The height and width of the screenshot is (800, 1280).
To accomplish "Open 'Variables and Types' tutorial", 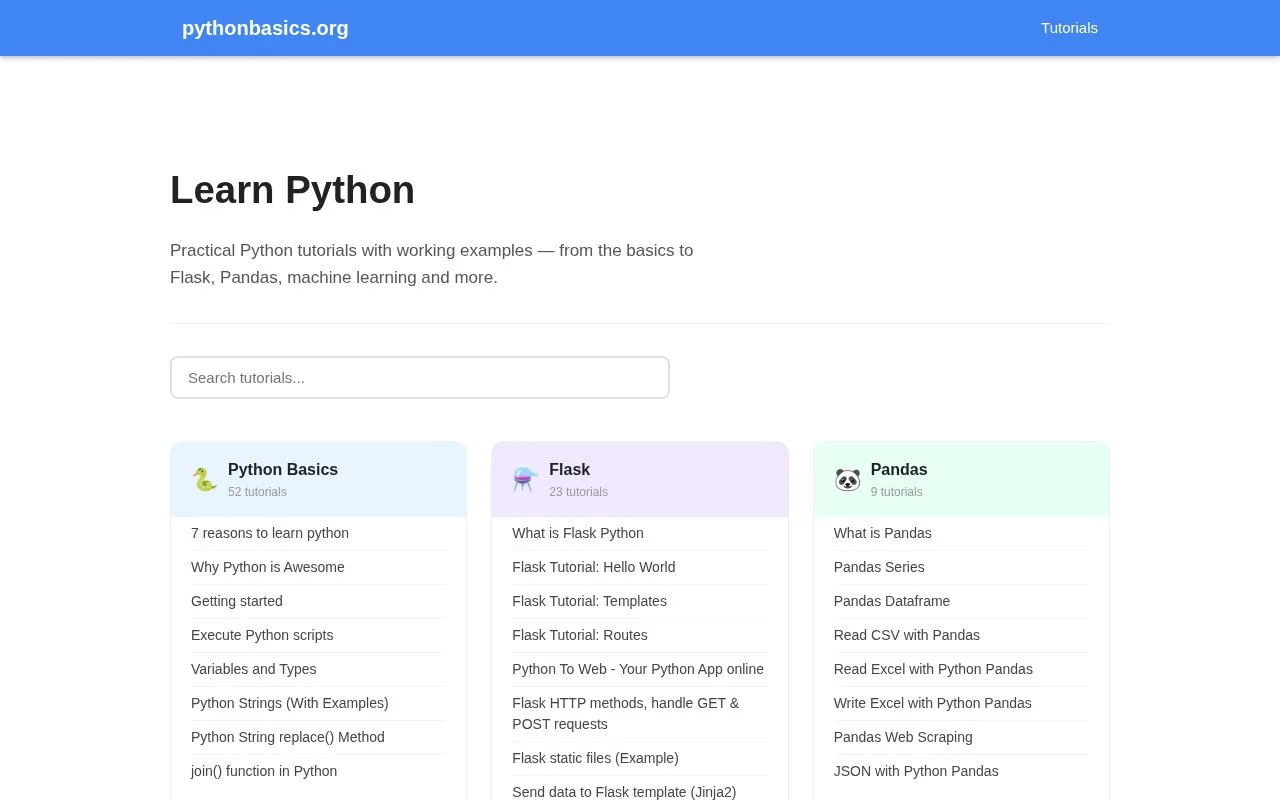I will click(x=254, y=669).
